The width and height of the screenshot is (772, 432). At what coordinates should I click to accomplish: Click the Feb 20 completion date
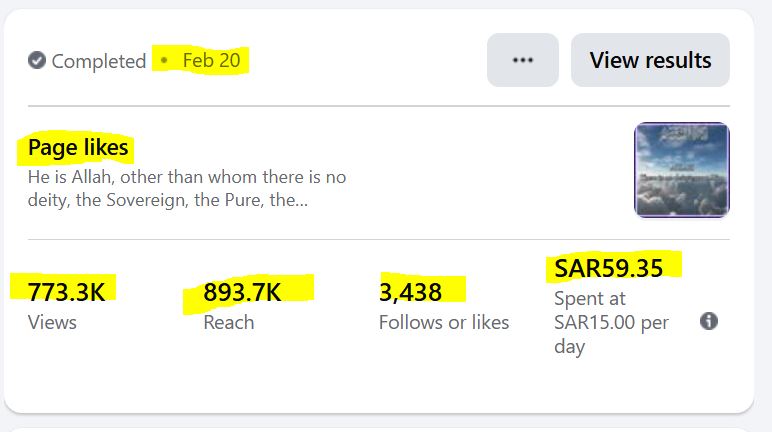pyautogui.click(x=211, y=60)
